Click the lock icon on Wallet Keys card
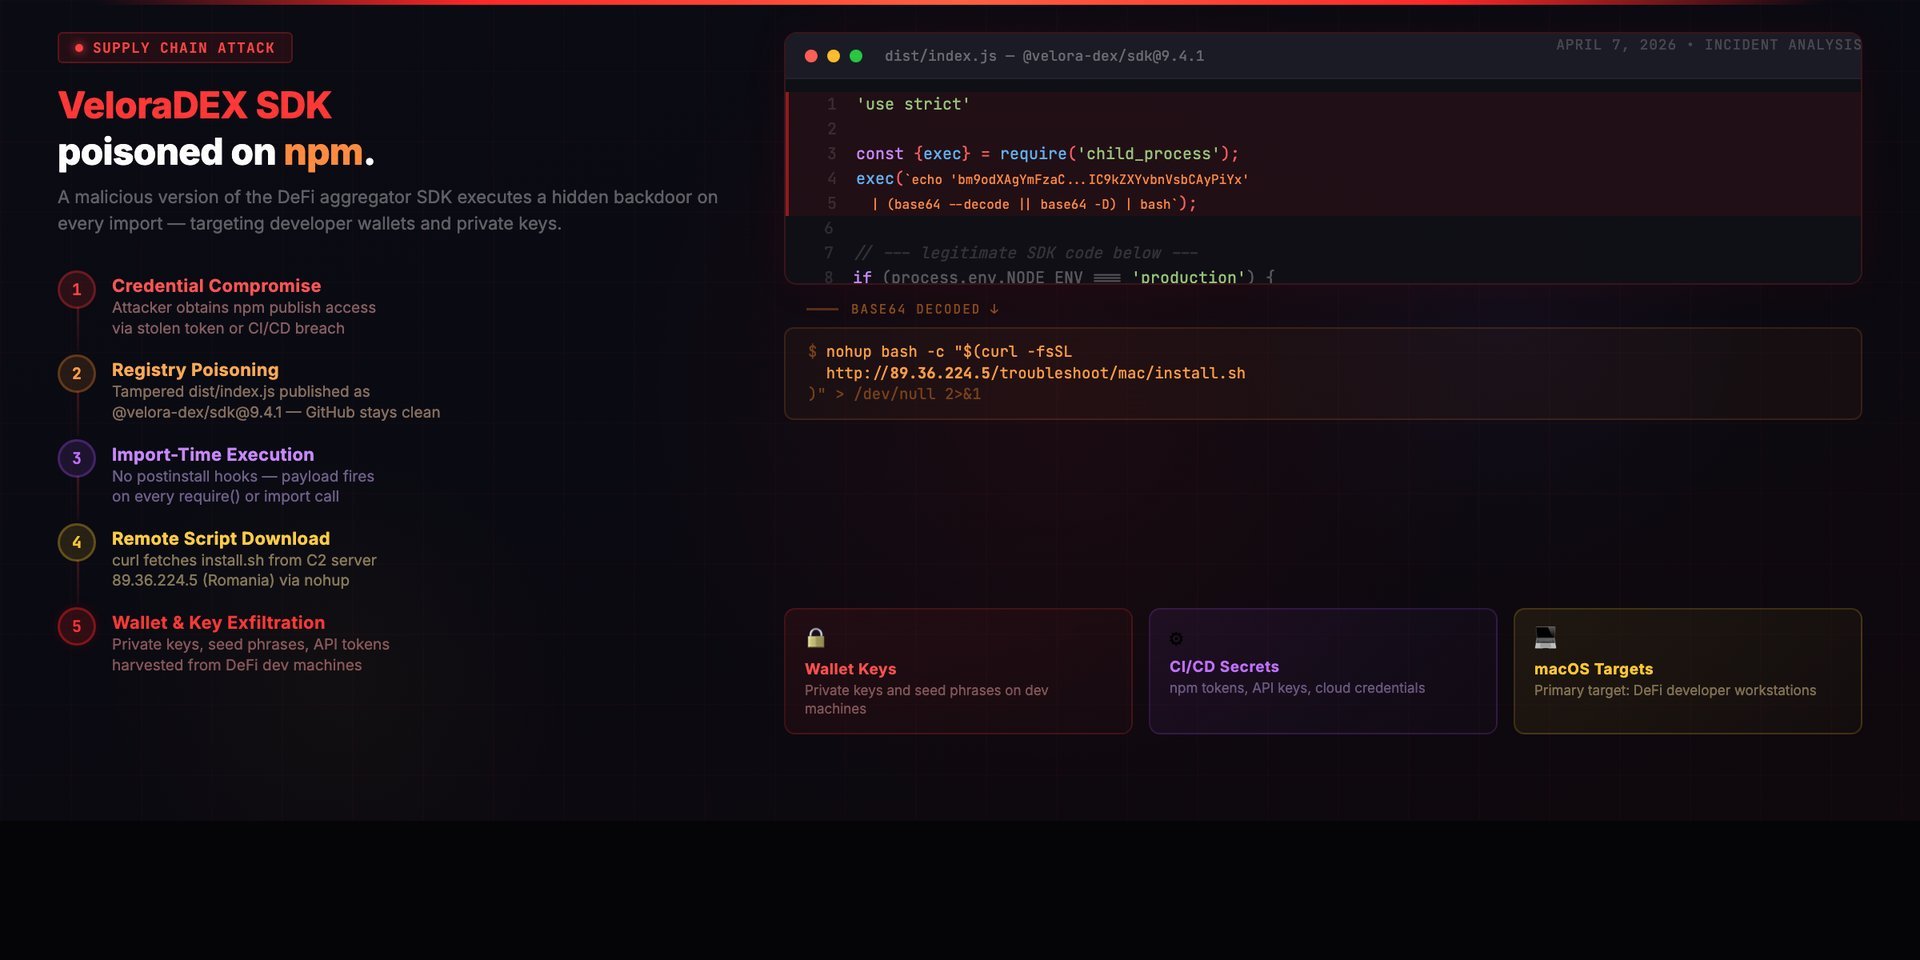The height and width of the screenshot is (960, 1920). point(817,638)
